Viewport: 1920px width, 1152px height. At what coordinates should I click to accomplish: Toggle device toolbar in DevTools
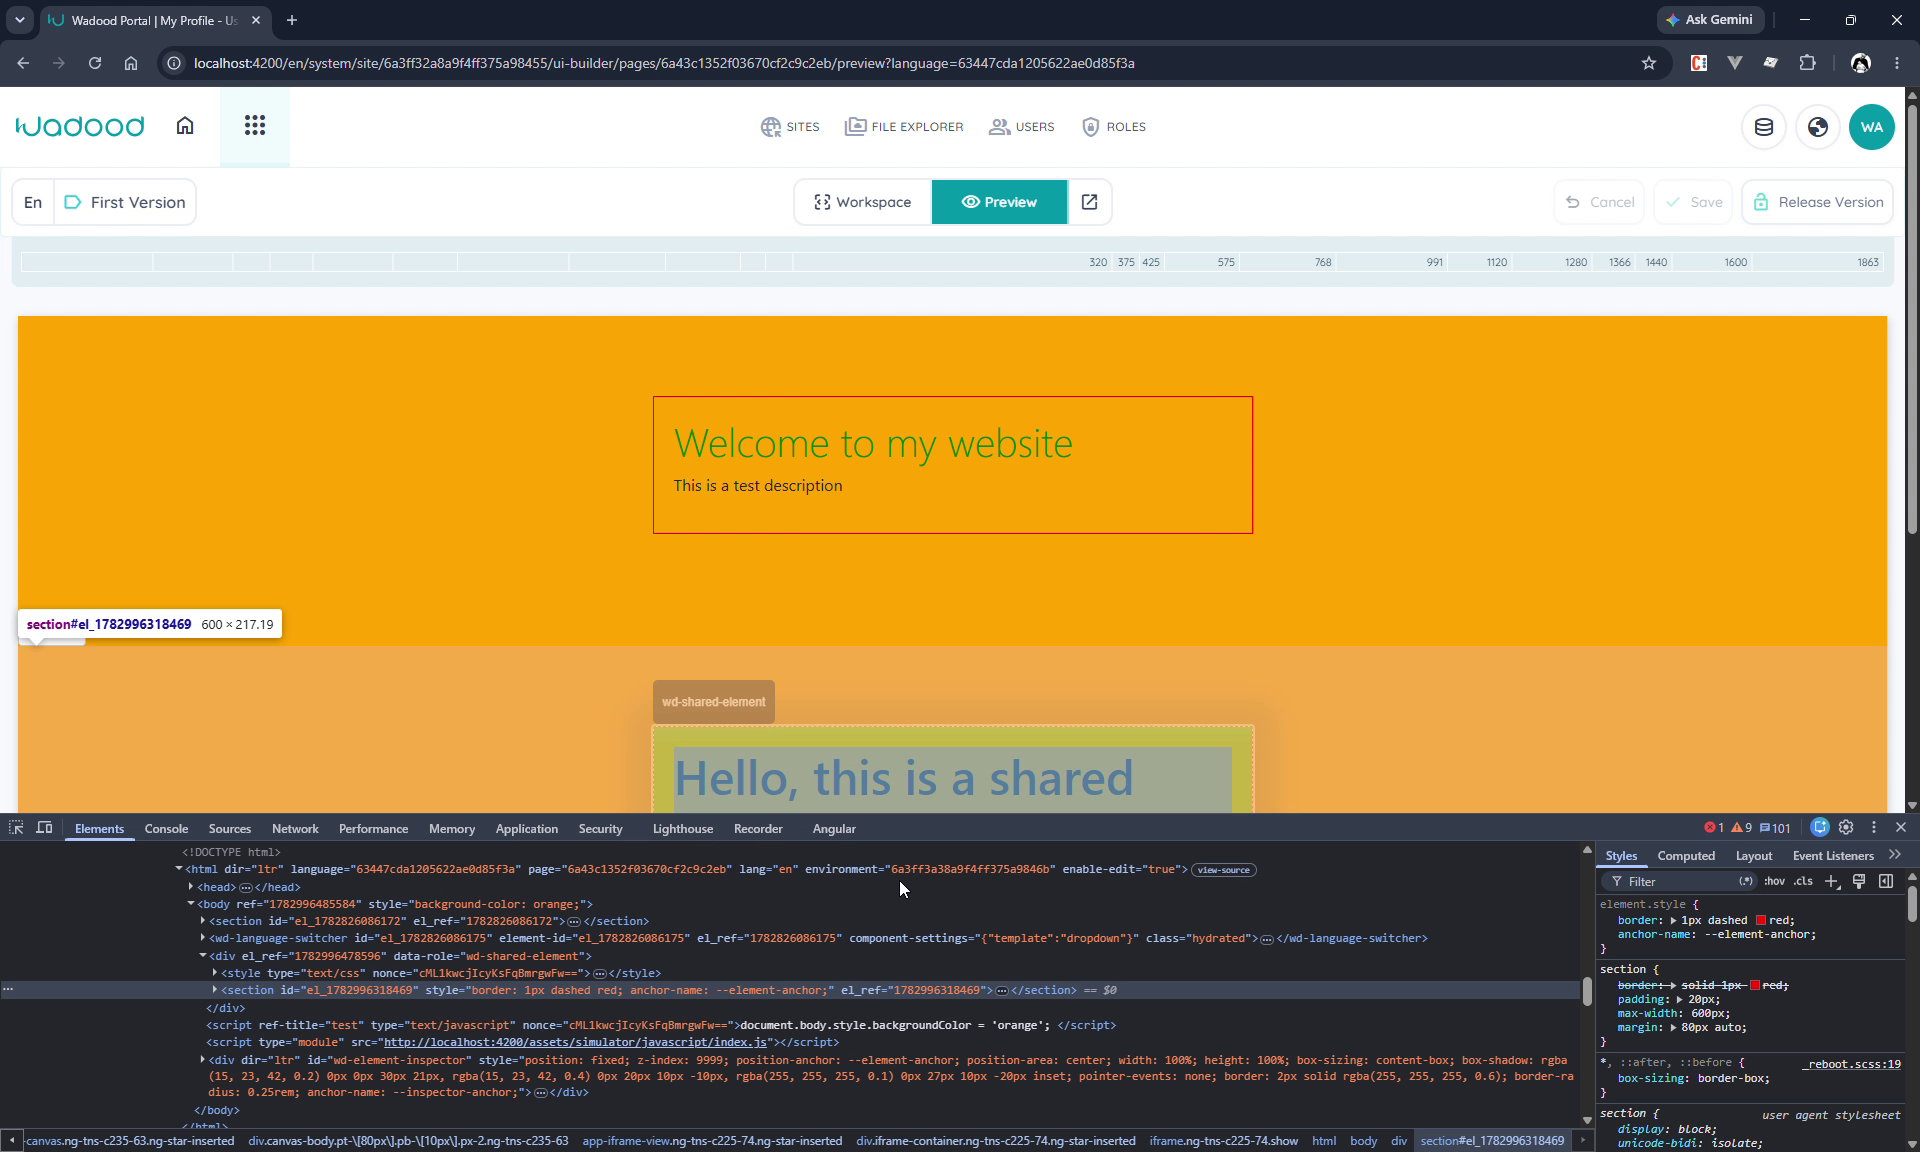(x=44, y=828)
